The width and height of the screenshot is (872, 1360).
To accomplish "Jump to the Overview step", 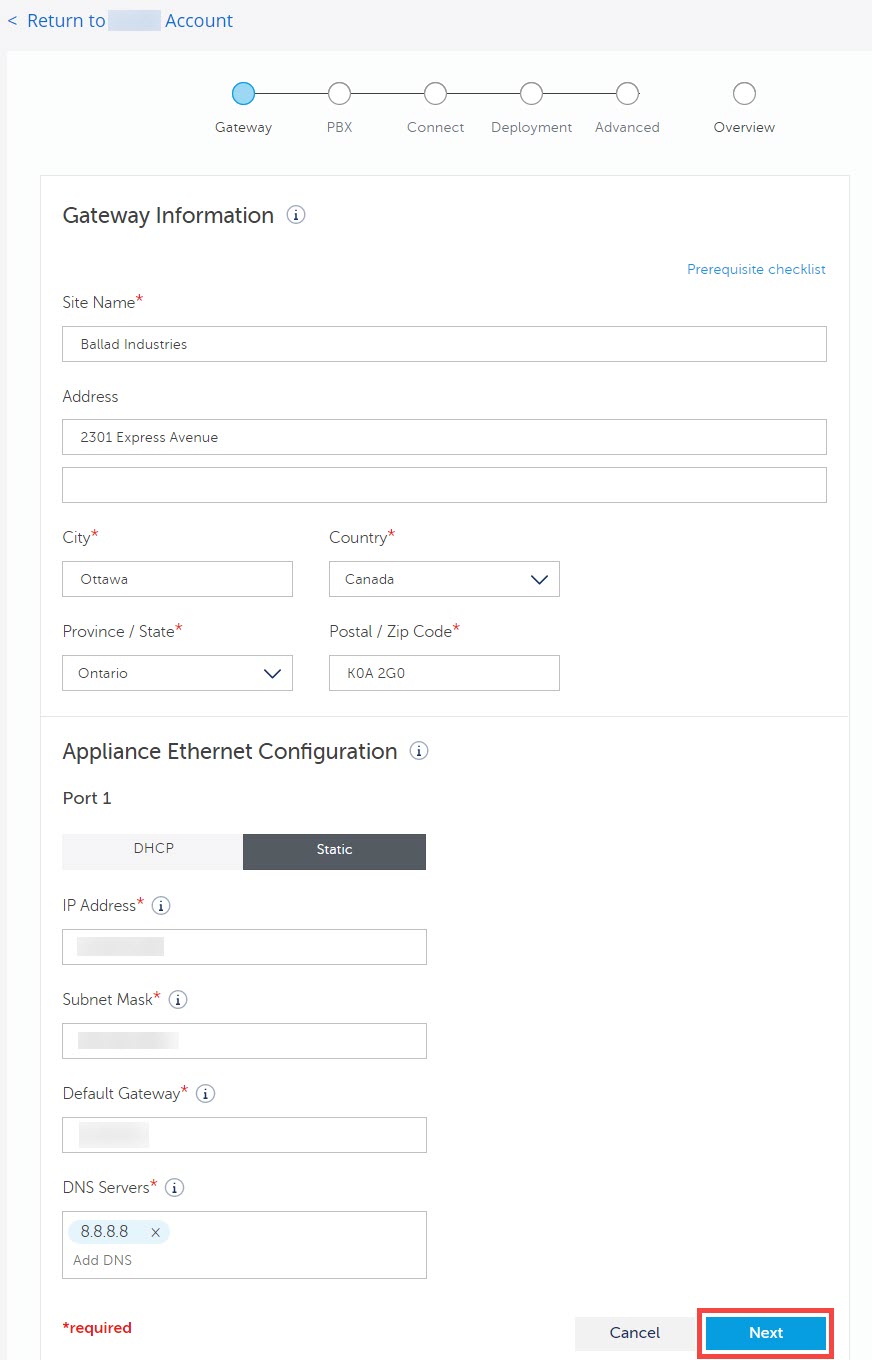I will tap(744, 93).
